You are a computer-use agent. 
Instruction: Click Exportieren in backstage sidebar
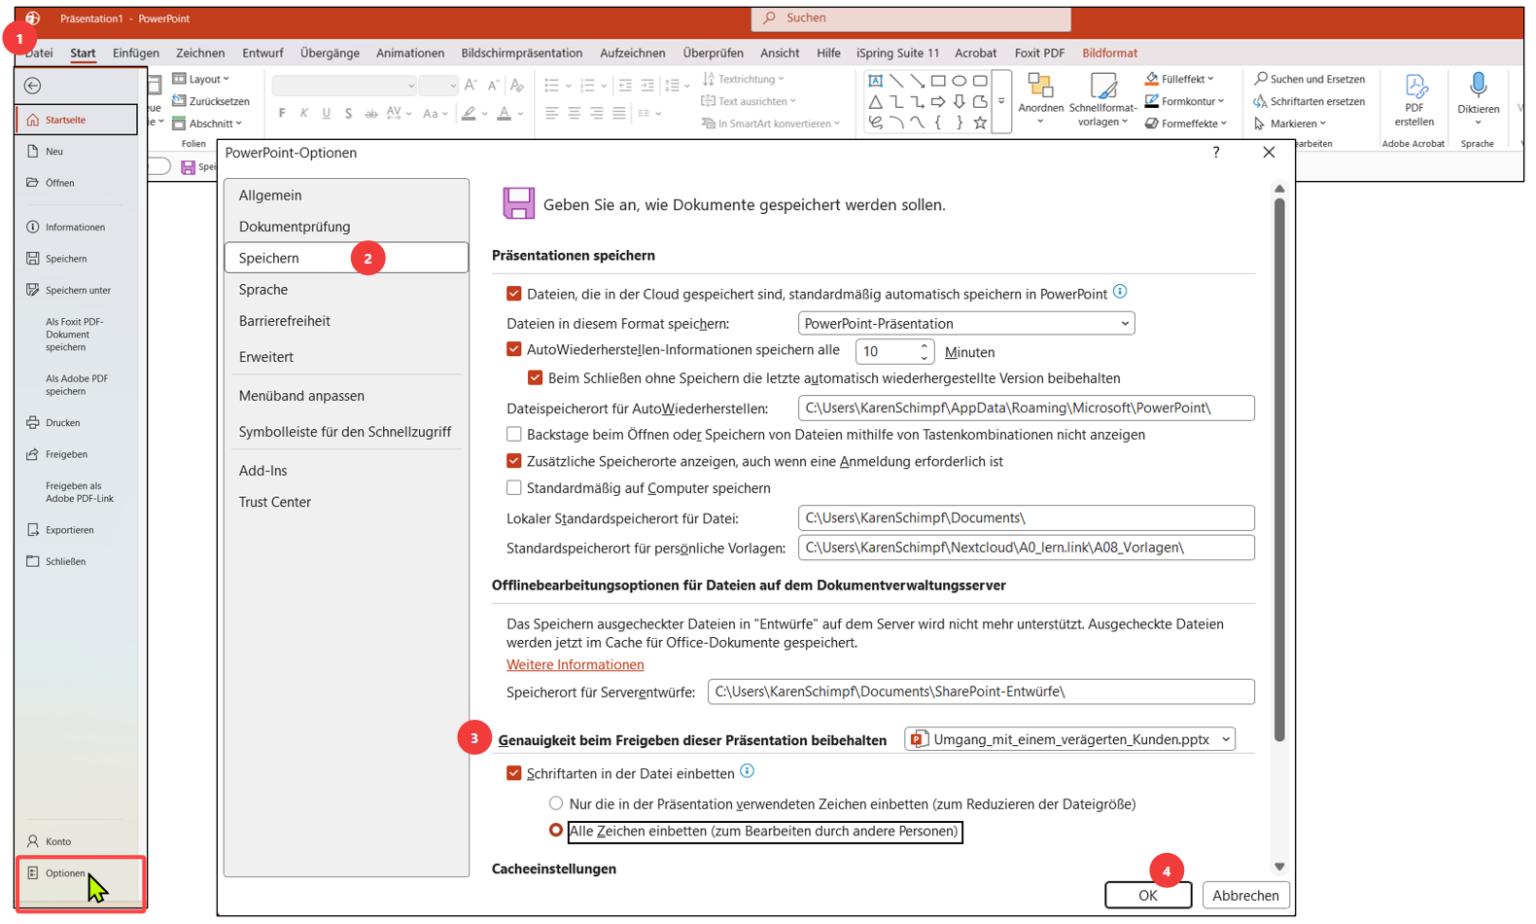[60, 530]
